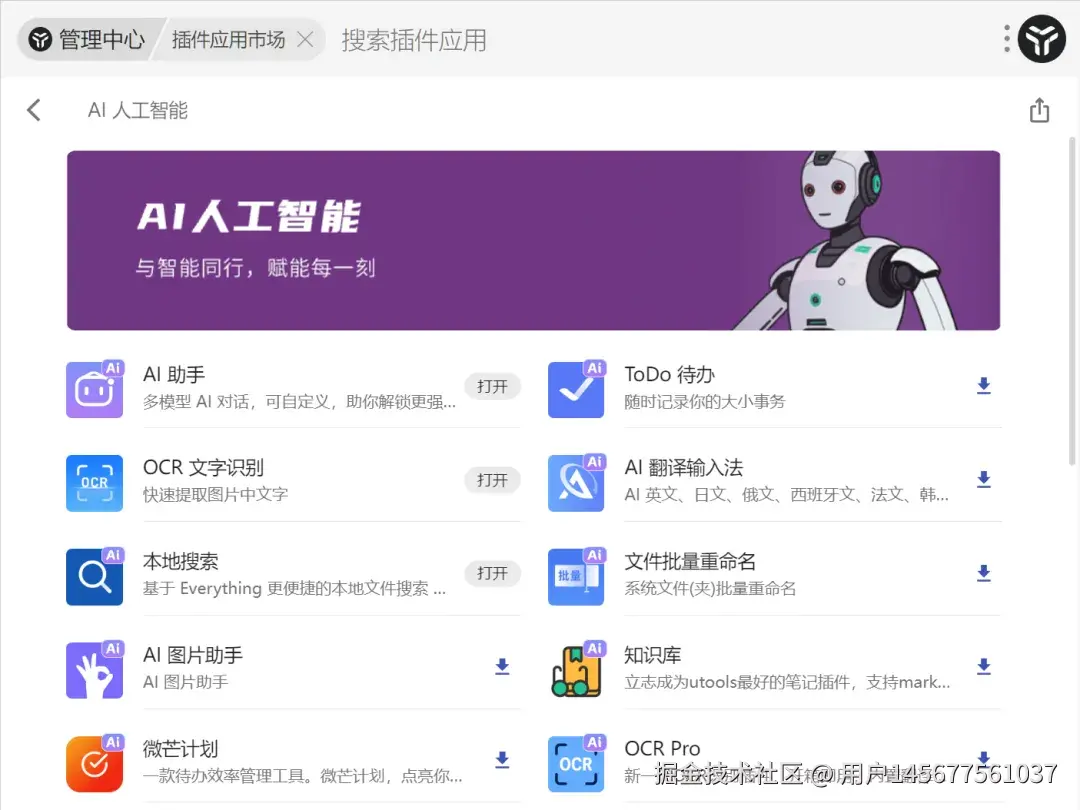1080x810 pixels.
Task: Select the 文件批量重命名 icon
Action: point(576,574)
